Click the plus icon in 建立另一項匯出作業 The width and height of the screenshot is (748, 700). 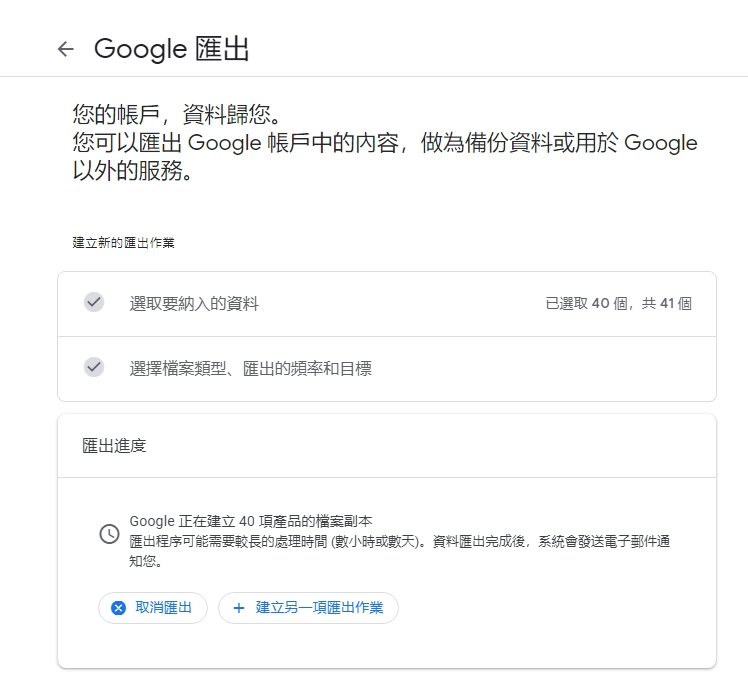pyautogui.click(x=239, y=608)
